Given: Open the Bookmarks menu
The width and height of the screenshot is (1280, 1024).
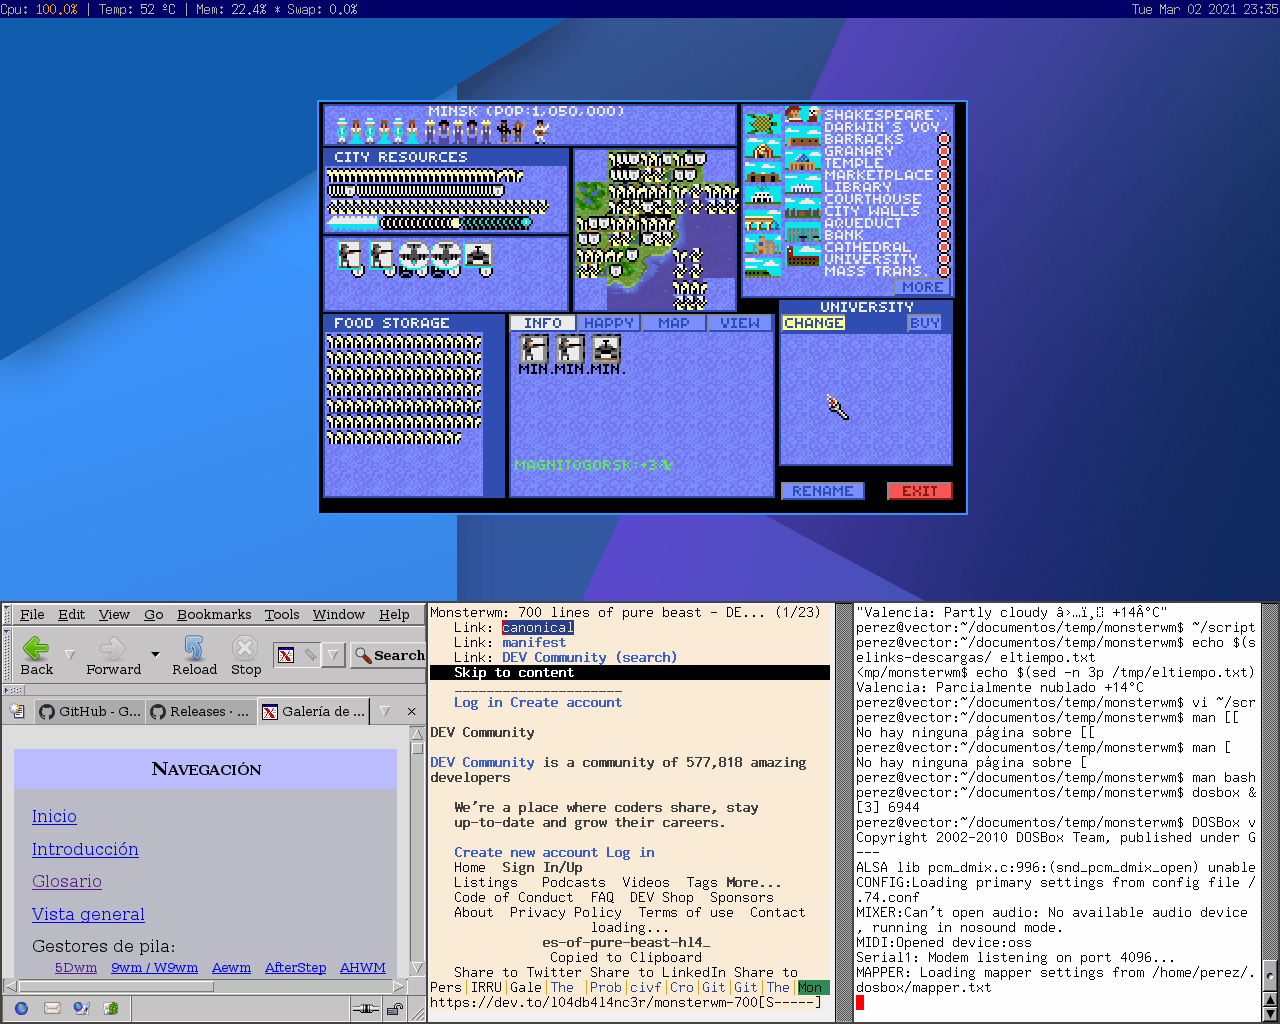Looking at the screenshot, I should coord(214,614).
